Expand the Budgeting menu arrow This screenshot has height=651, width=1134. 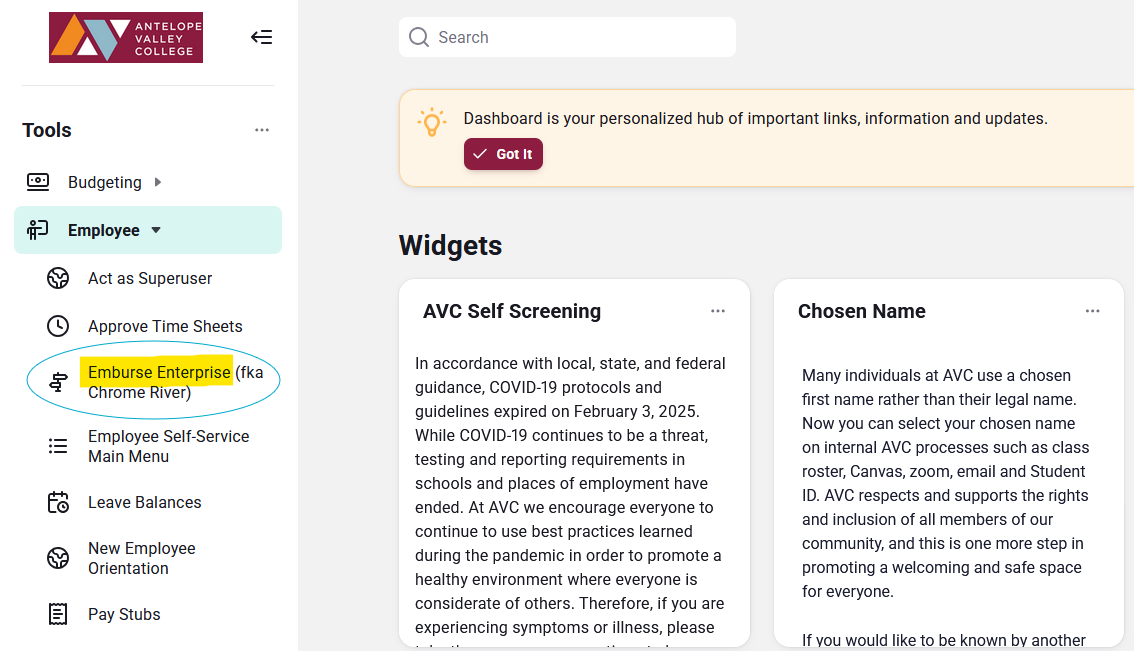point(158,182)
